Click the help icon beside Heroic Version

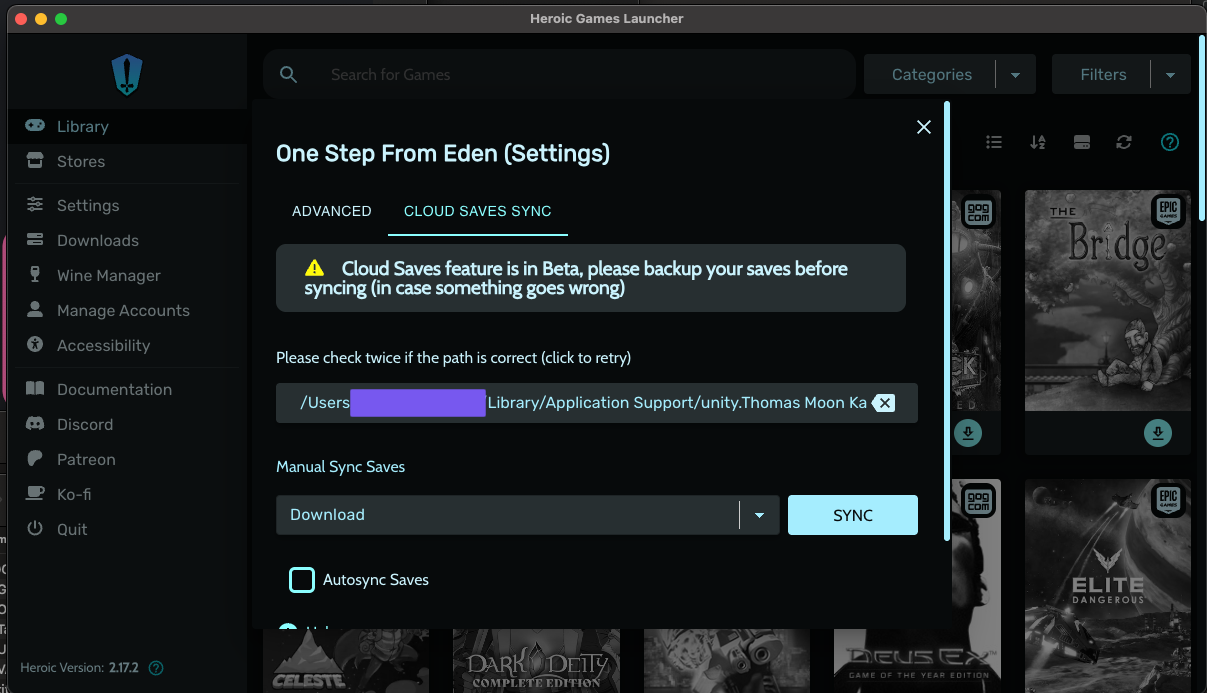point(156,668)
